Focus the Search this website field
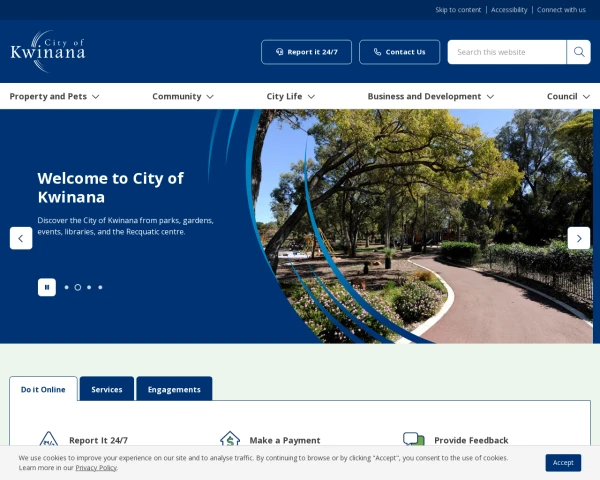600x480 pixels. point(507,52)
